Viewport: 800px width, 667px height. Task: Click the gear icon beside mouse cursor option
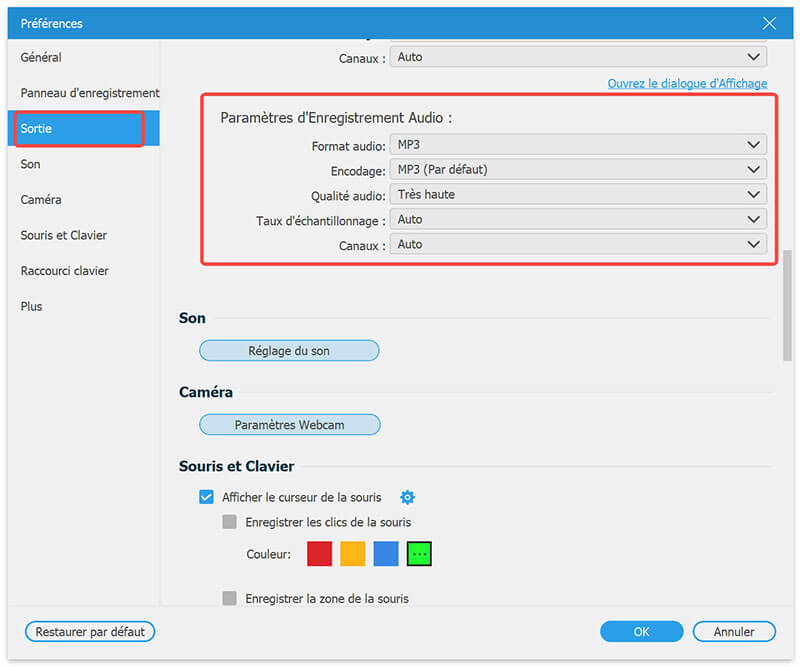click(407, 497)
